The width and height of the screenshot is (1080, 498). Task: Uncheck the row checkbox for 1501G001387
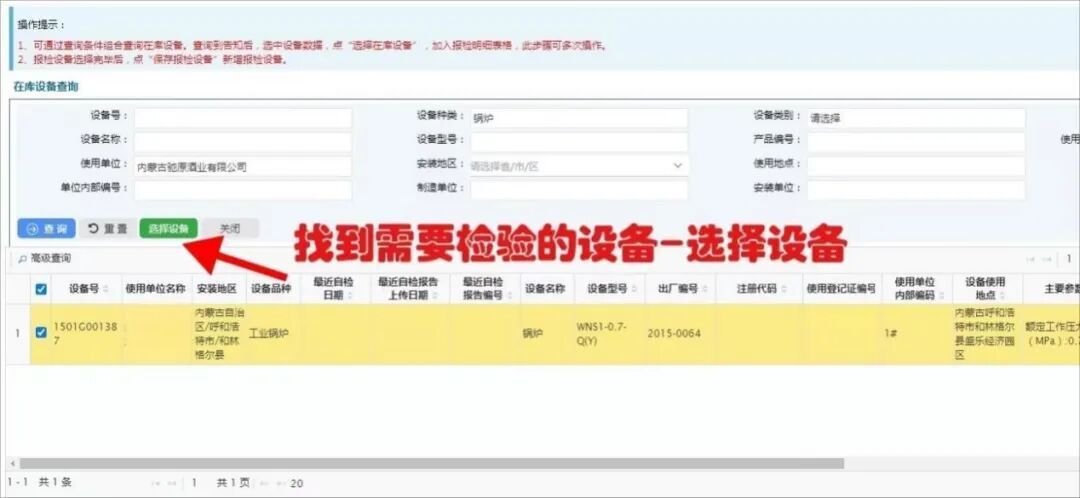coord(41,333)
